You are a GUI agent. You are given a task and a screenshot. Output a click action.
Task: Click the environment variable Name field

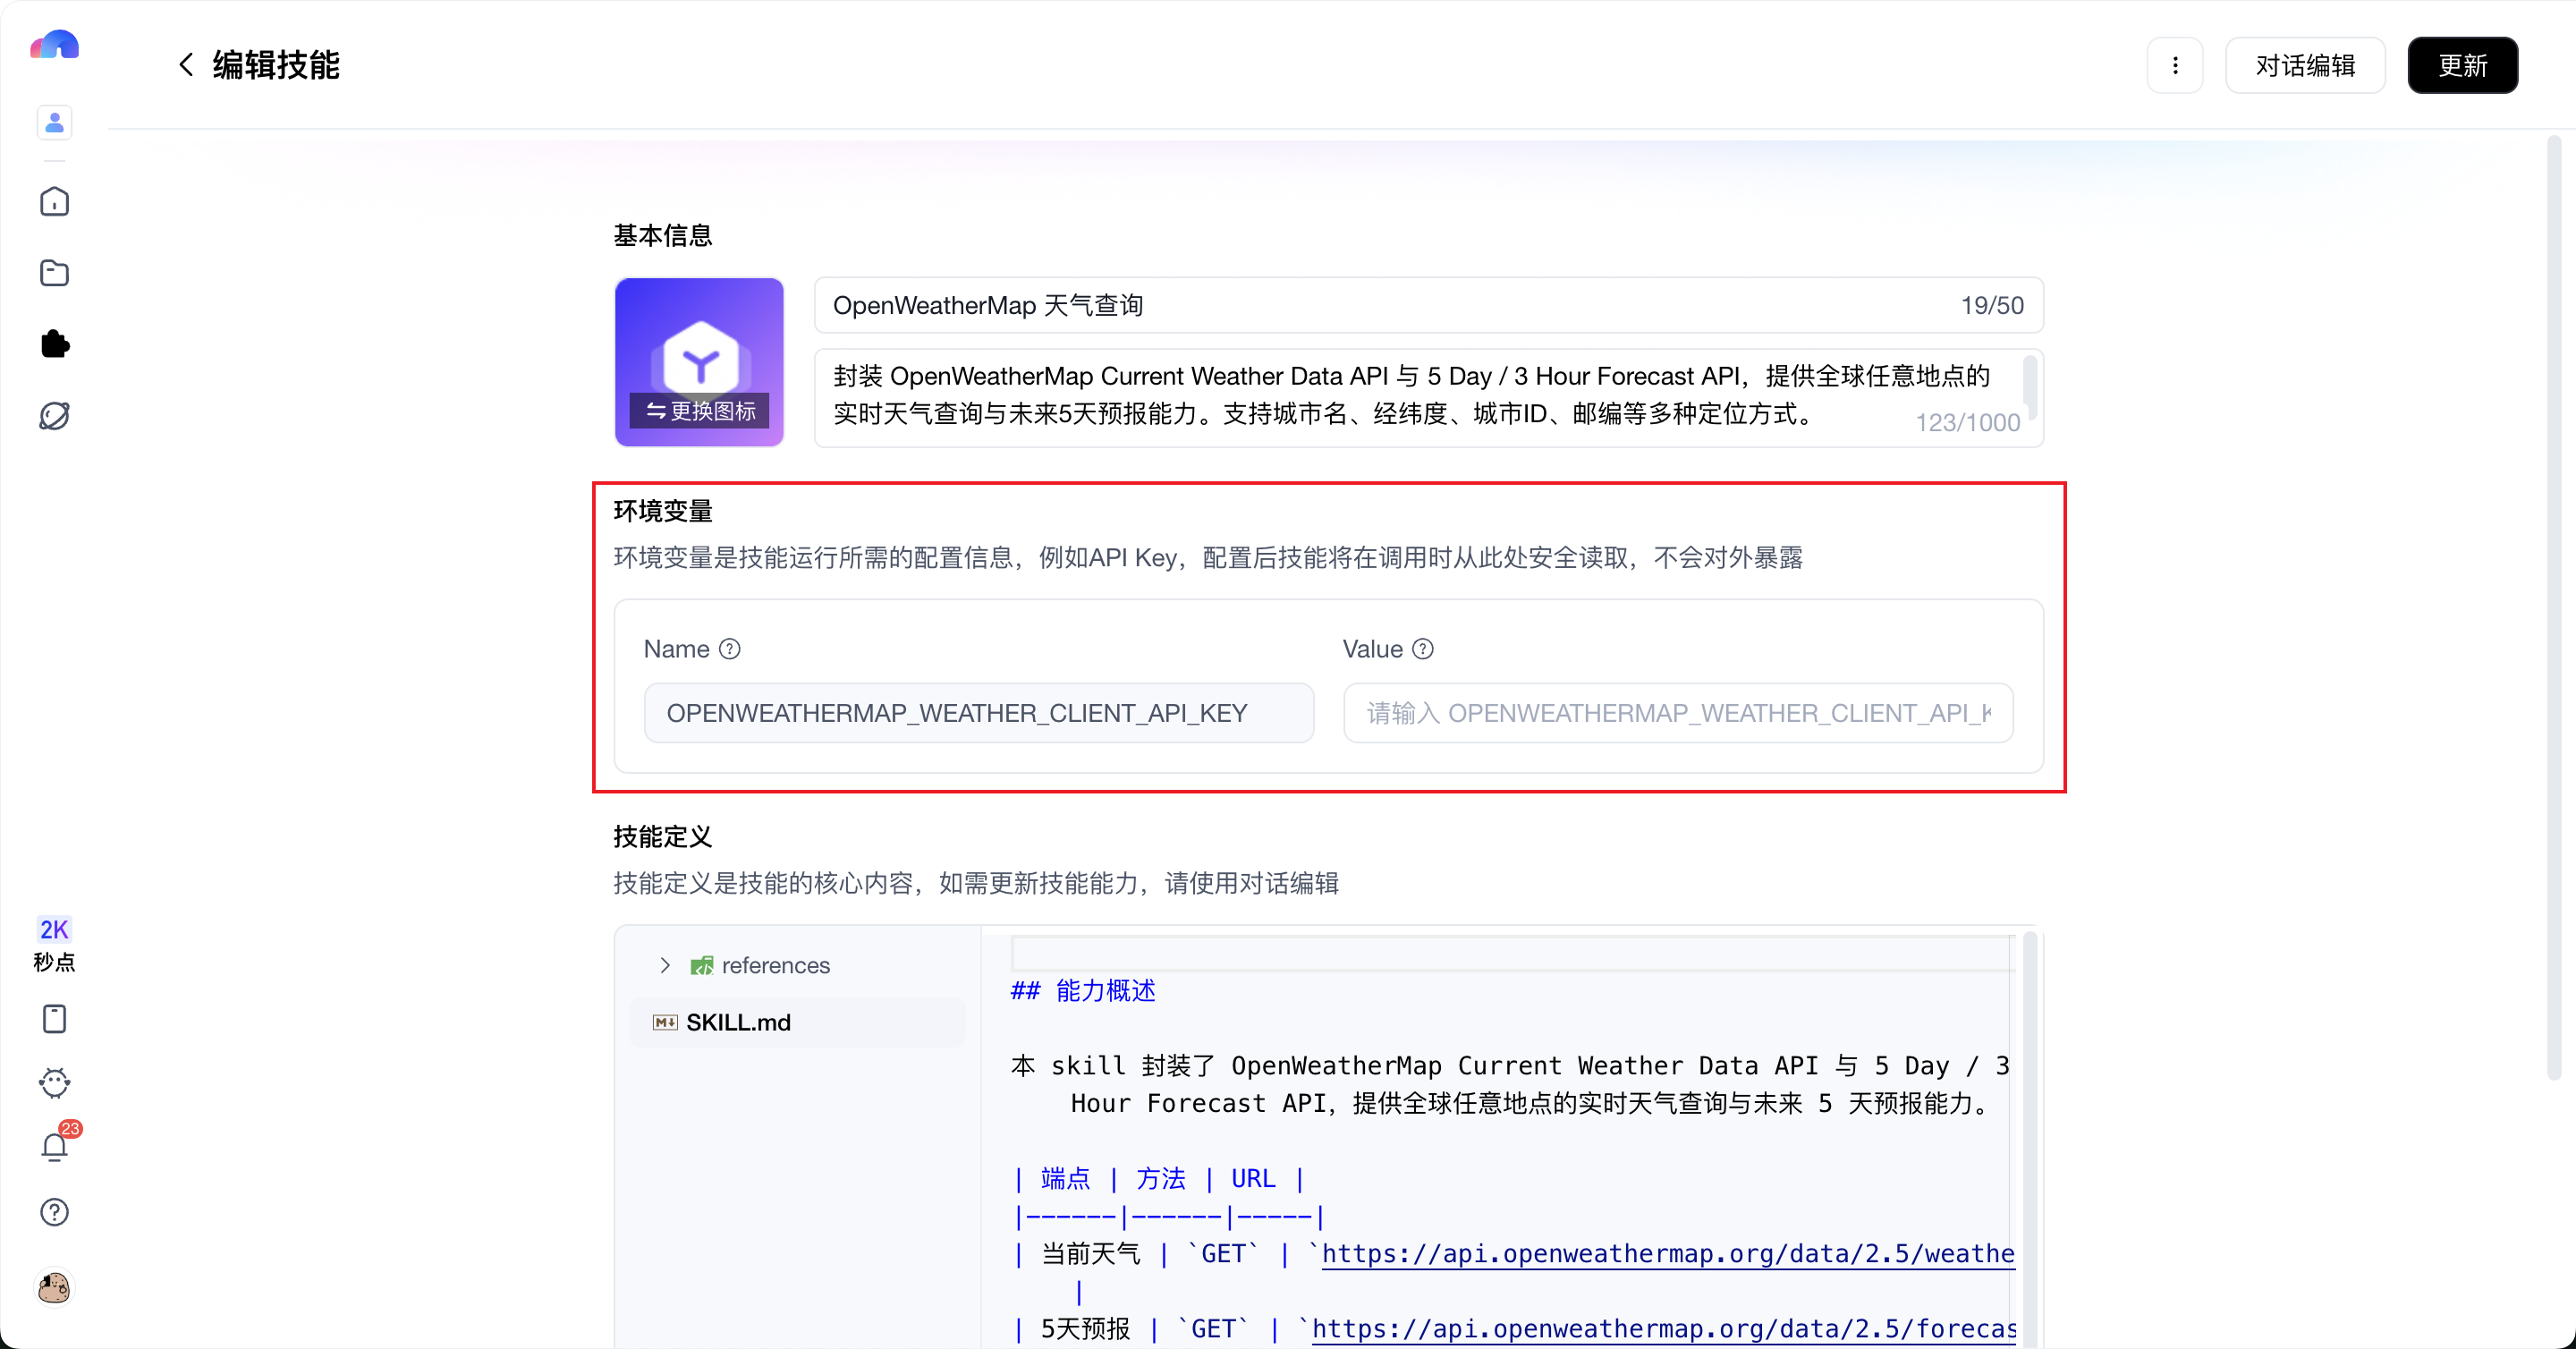[x=978, y=713]
